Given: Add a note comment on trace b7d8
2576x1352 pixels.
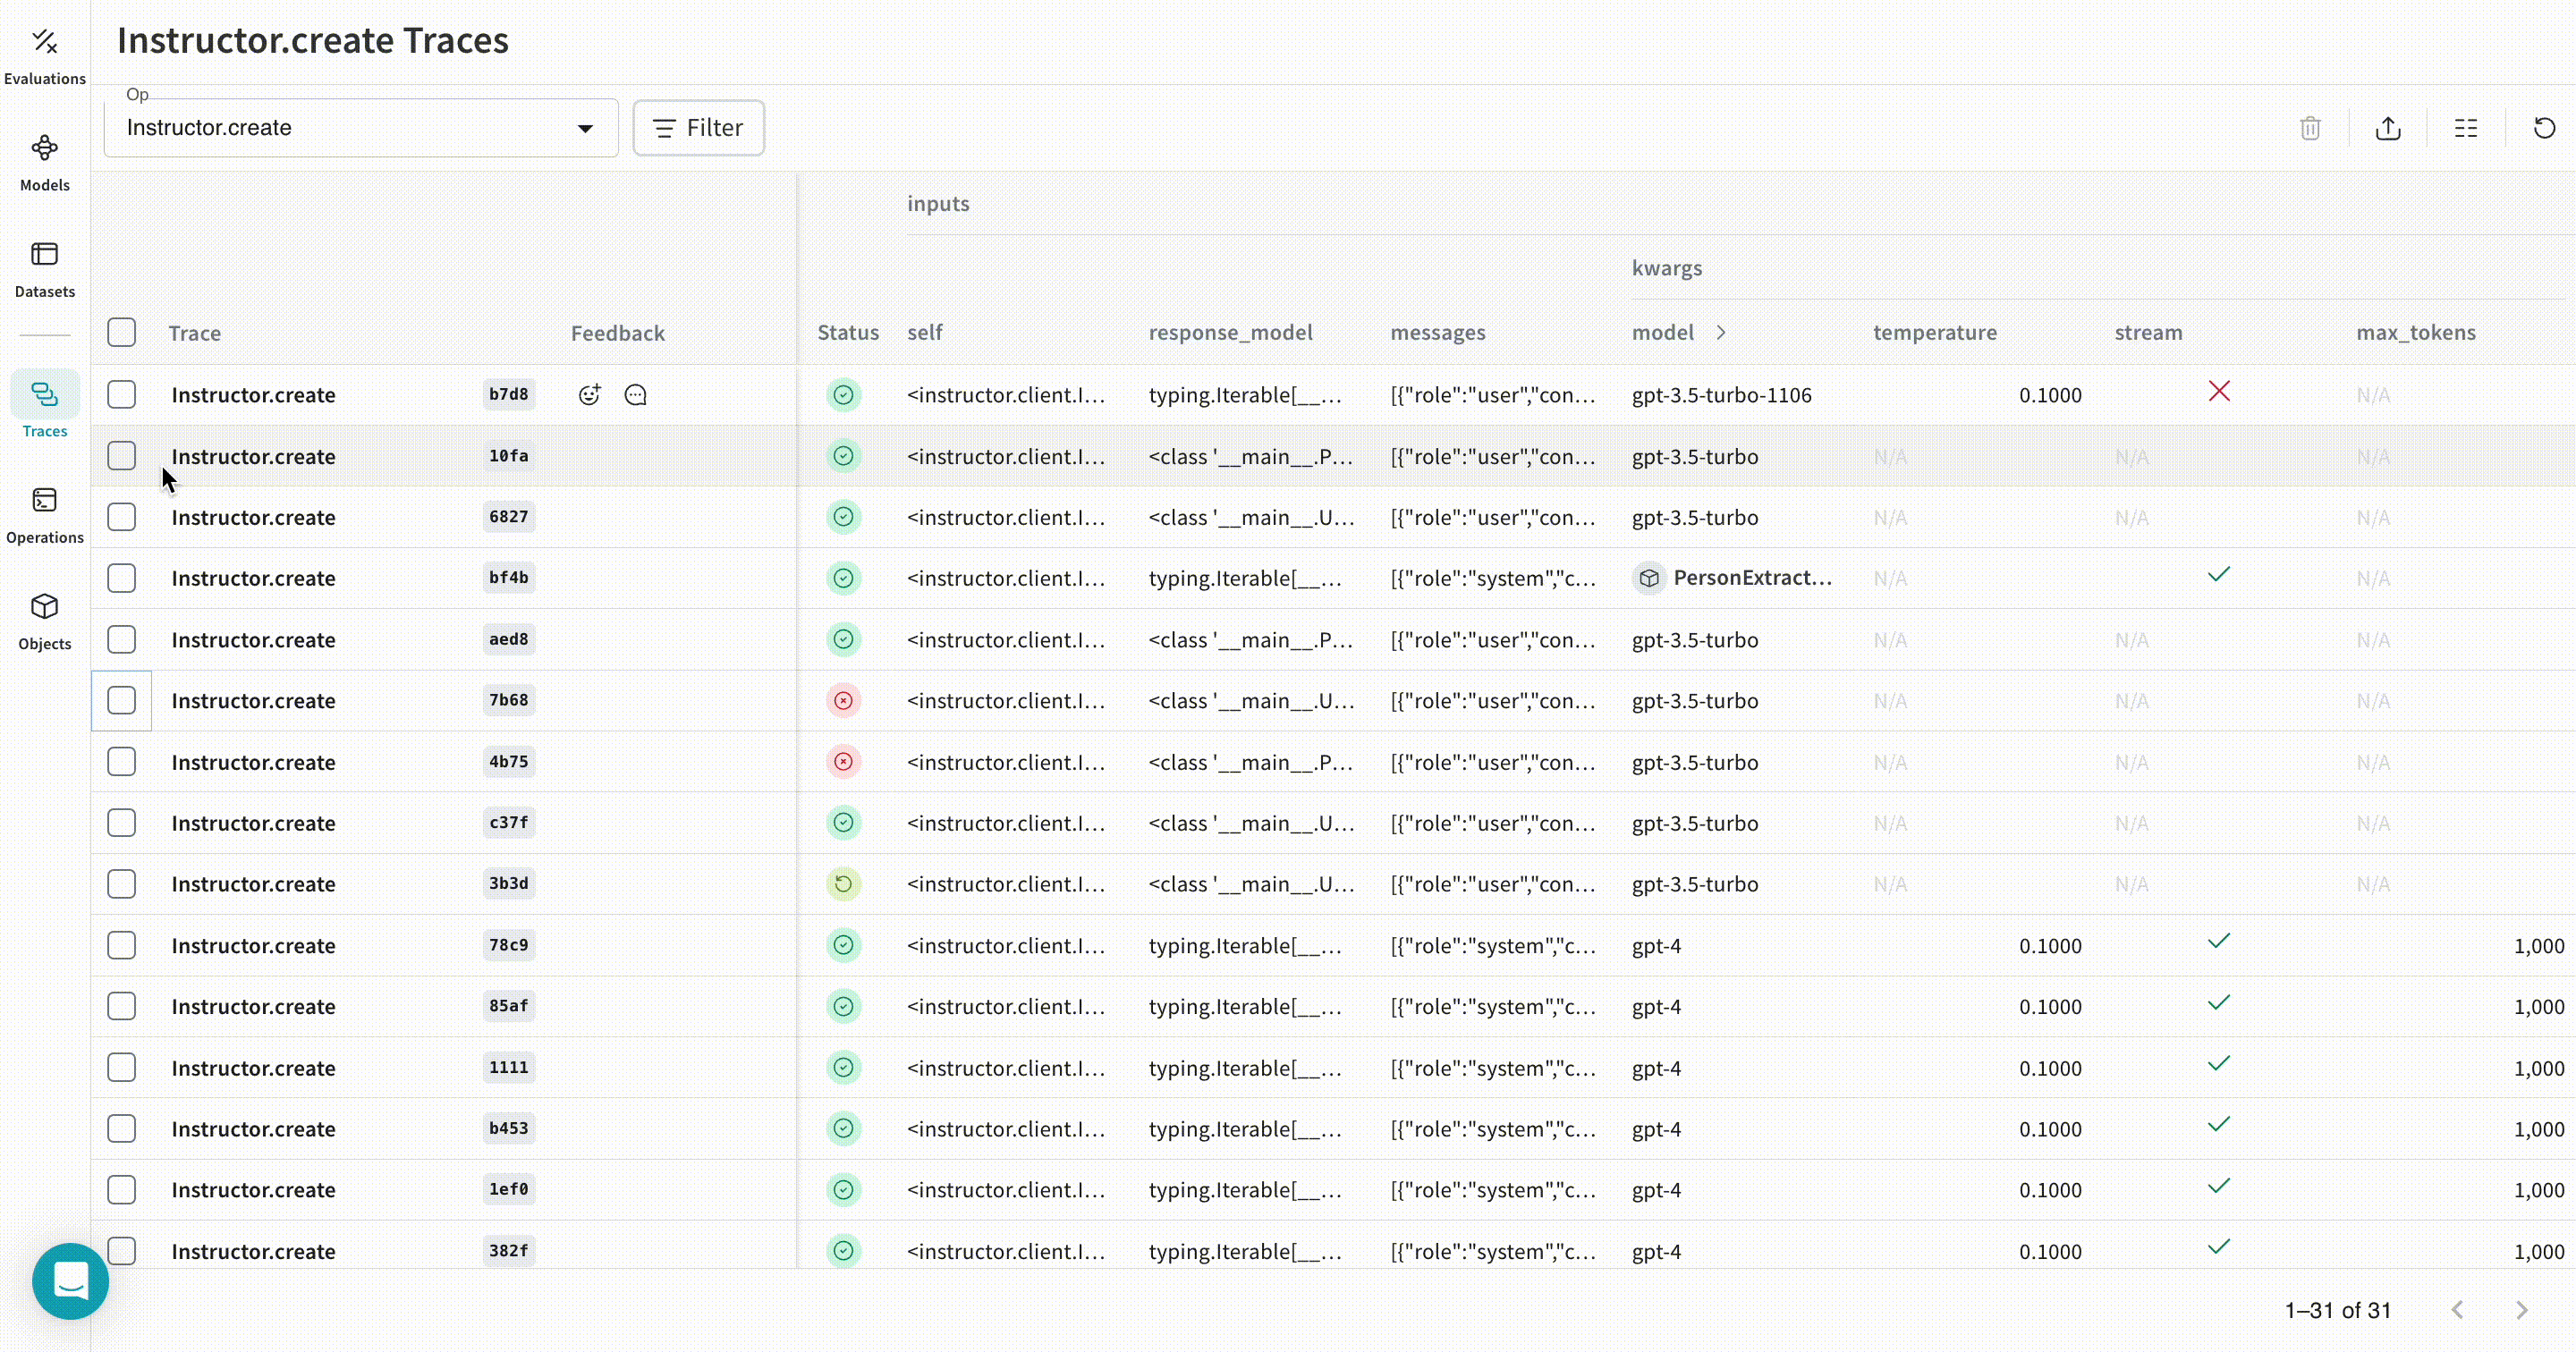Looking at the screenshot, I should coord(636,395).
